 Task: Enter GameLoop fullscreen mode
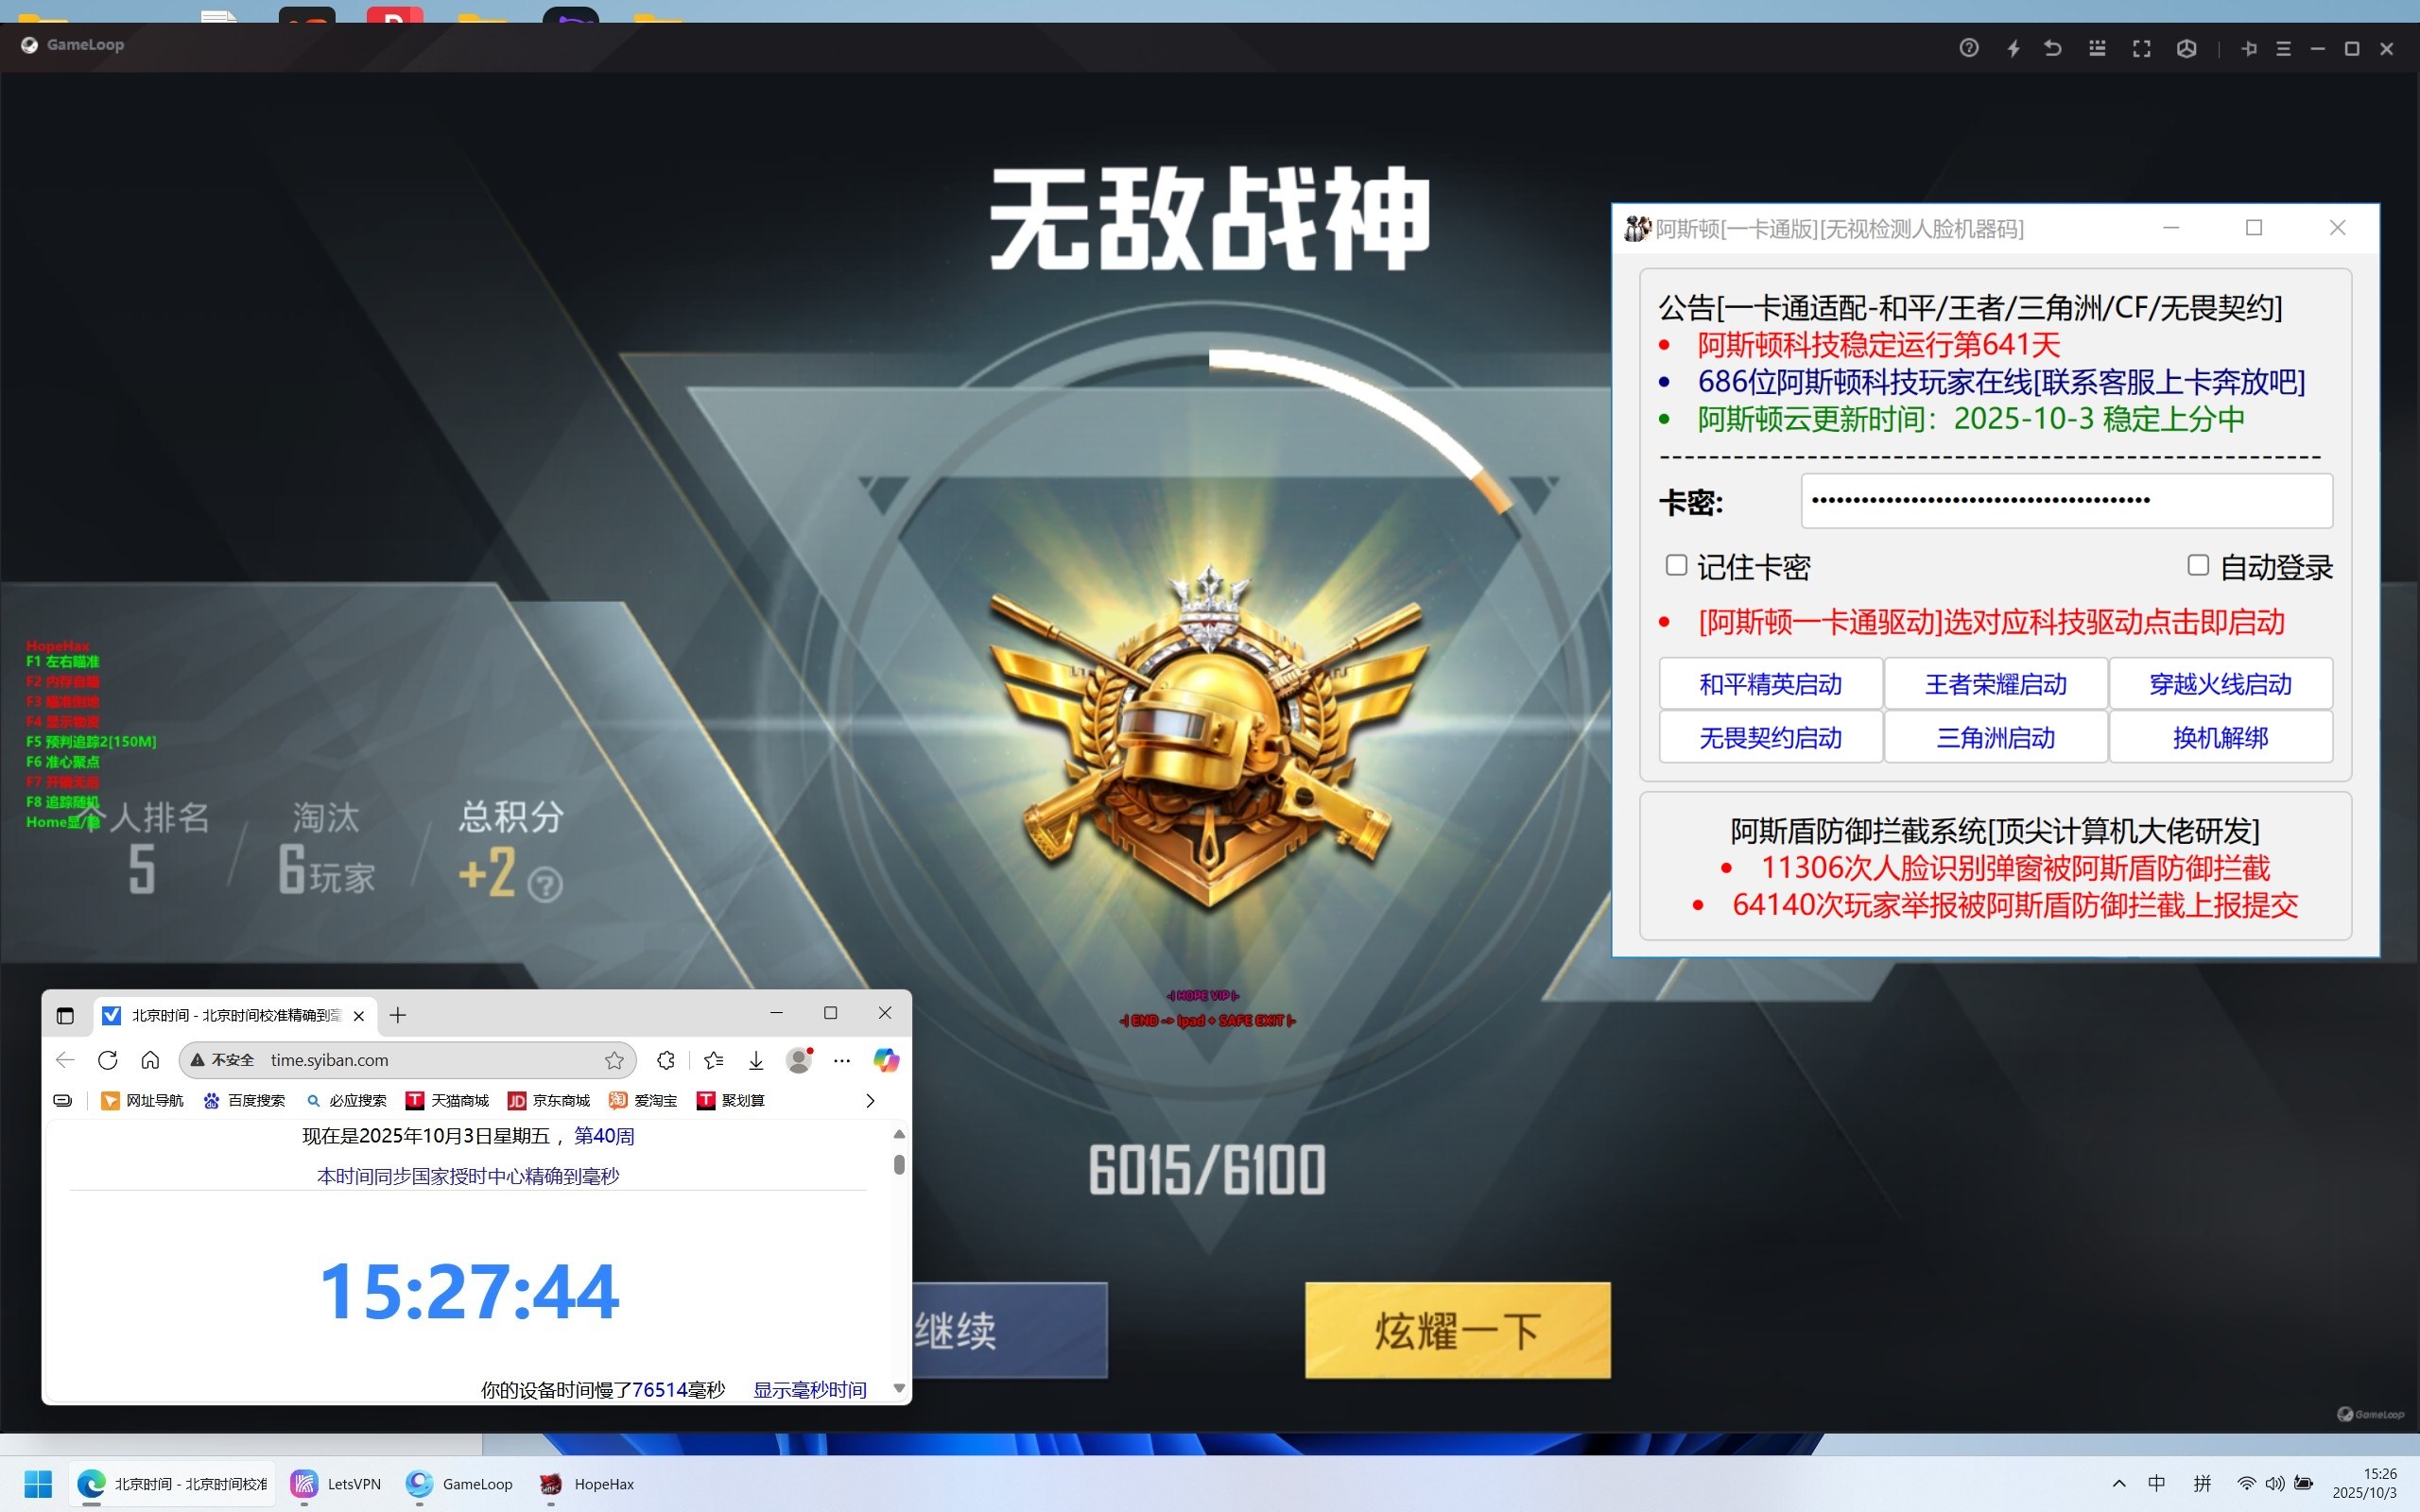(2141, 48)
